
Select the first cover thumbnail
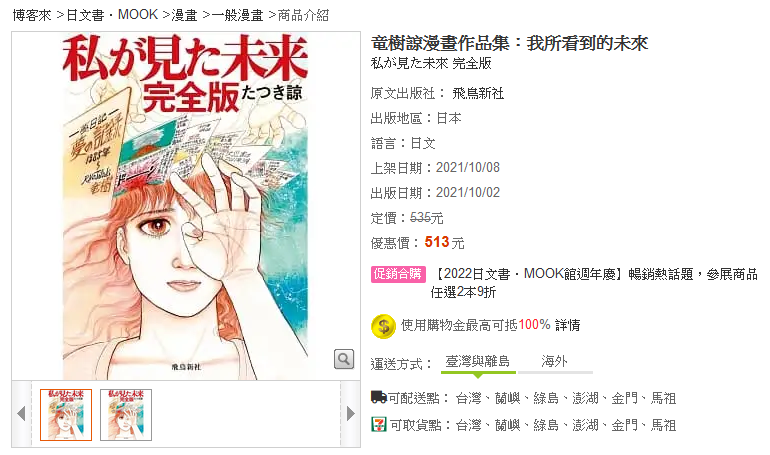pyautogui.click(x=66, y=415)
